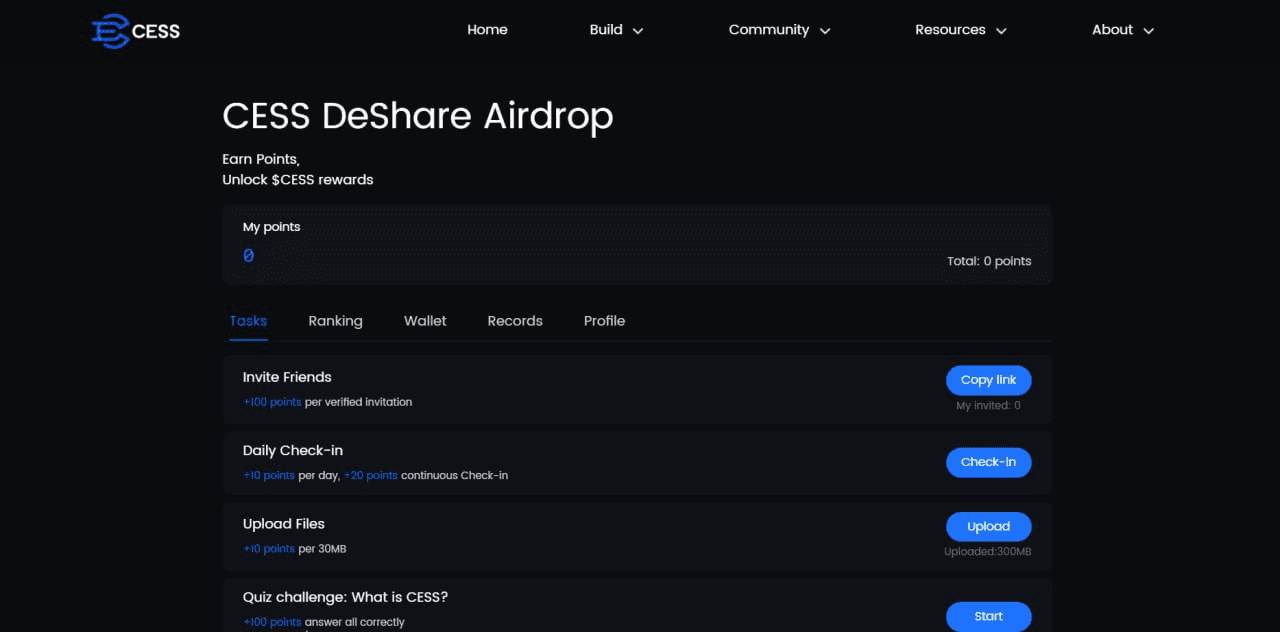Viewport: 1280px width, 632px height.
Task: Switch to the Ranking tab
Action: coord(335,321)
